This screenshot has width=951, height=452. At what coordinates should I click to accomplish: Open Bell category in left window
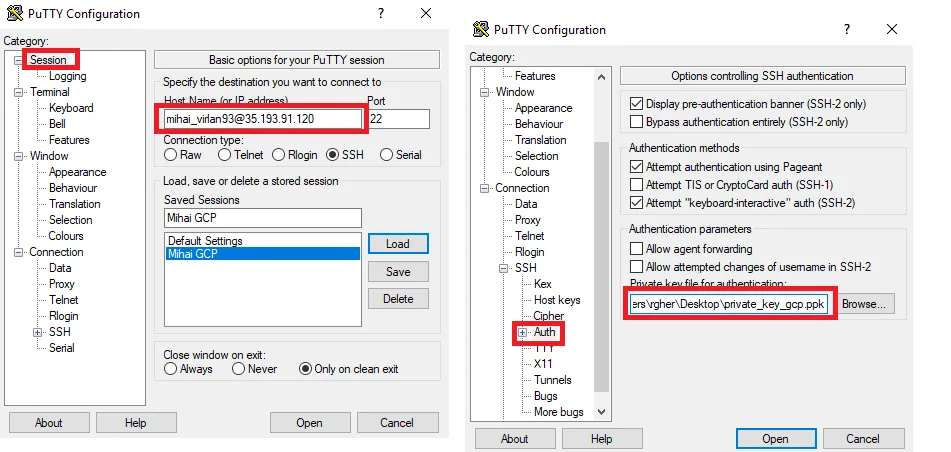(58, 124)
